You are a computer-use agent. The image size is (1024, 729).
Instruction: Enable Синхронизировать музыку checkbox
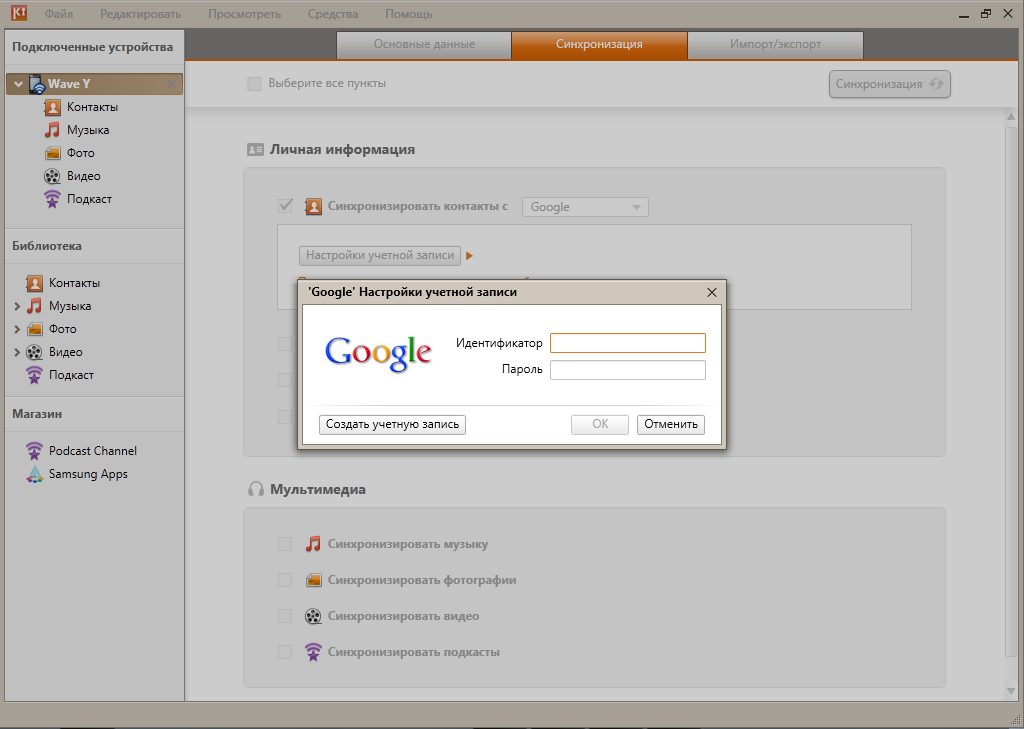[x=285, y=543]
